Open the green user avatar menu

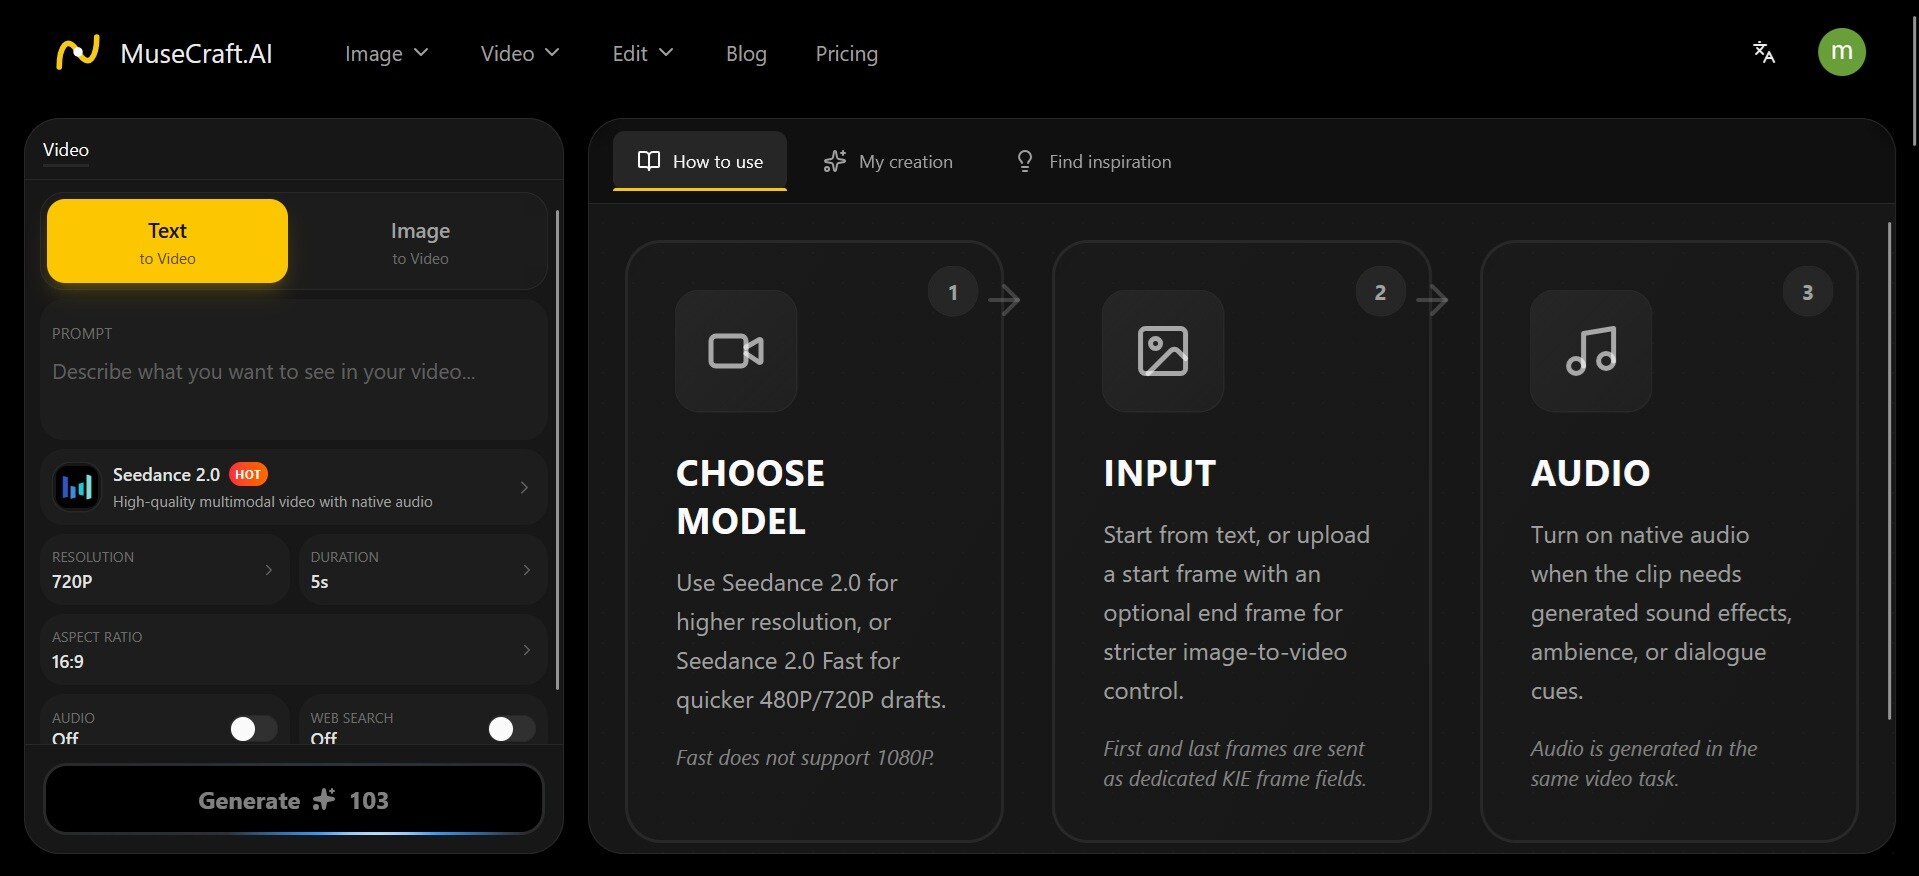point(1841,52)
